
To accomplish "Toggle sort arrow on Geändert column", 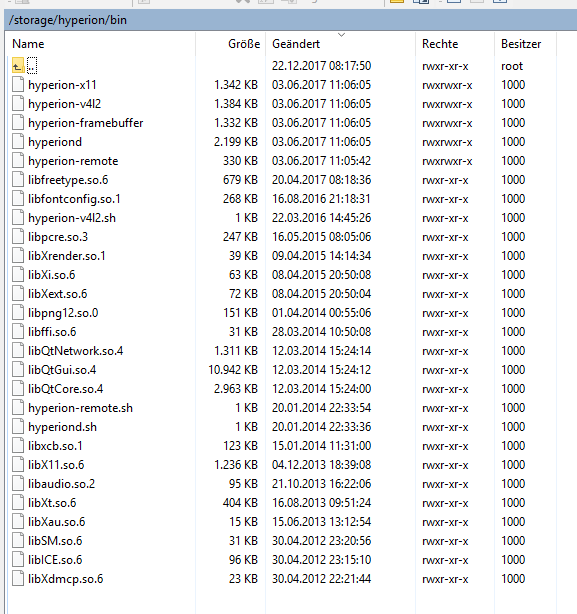I will point(342,35).
